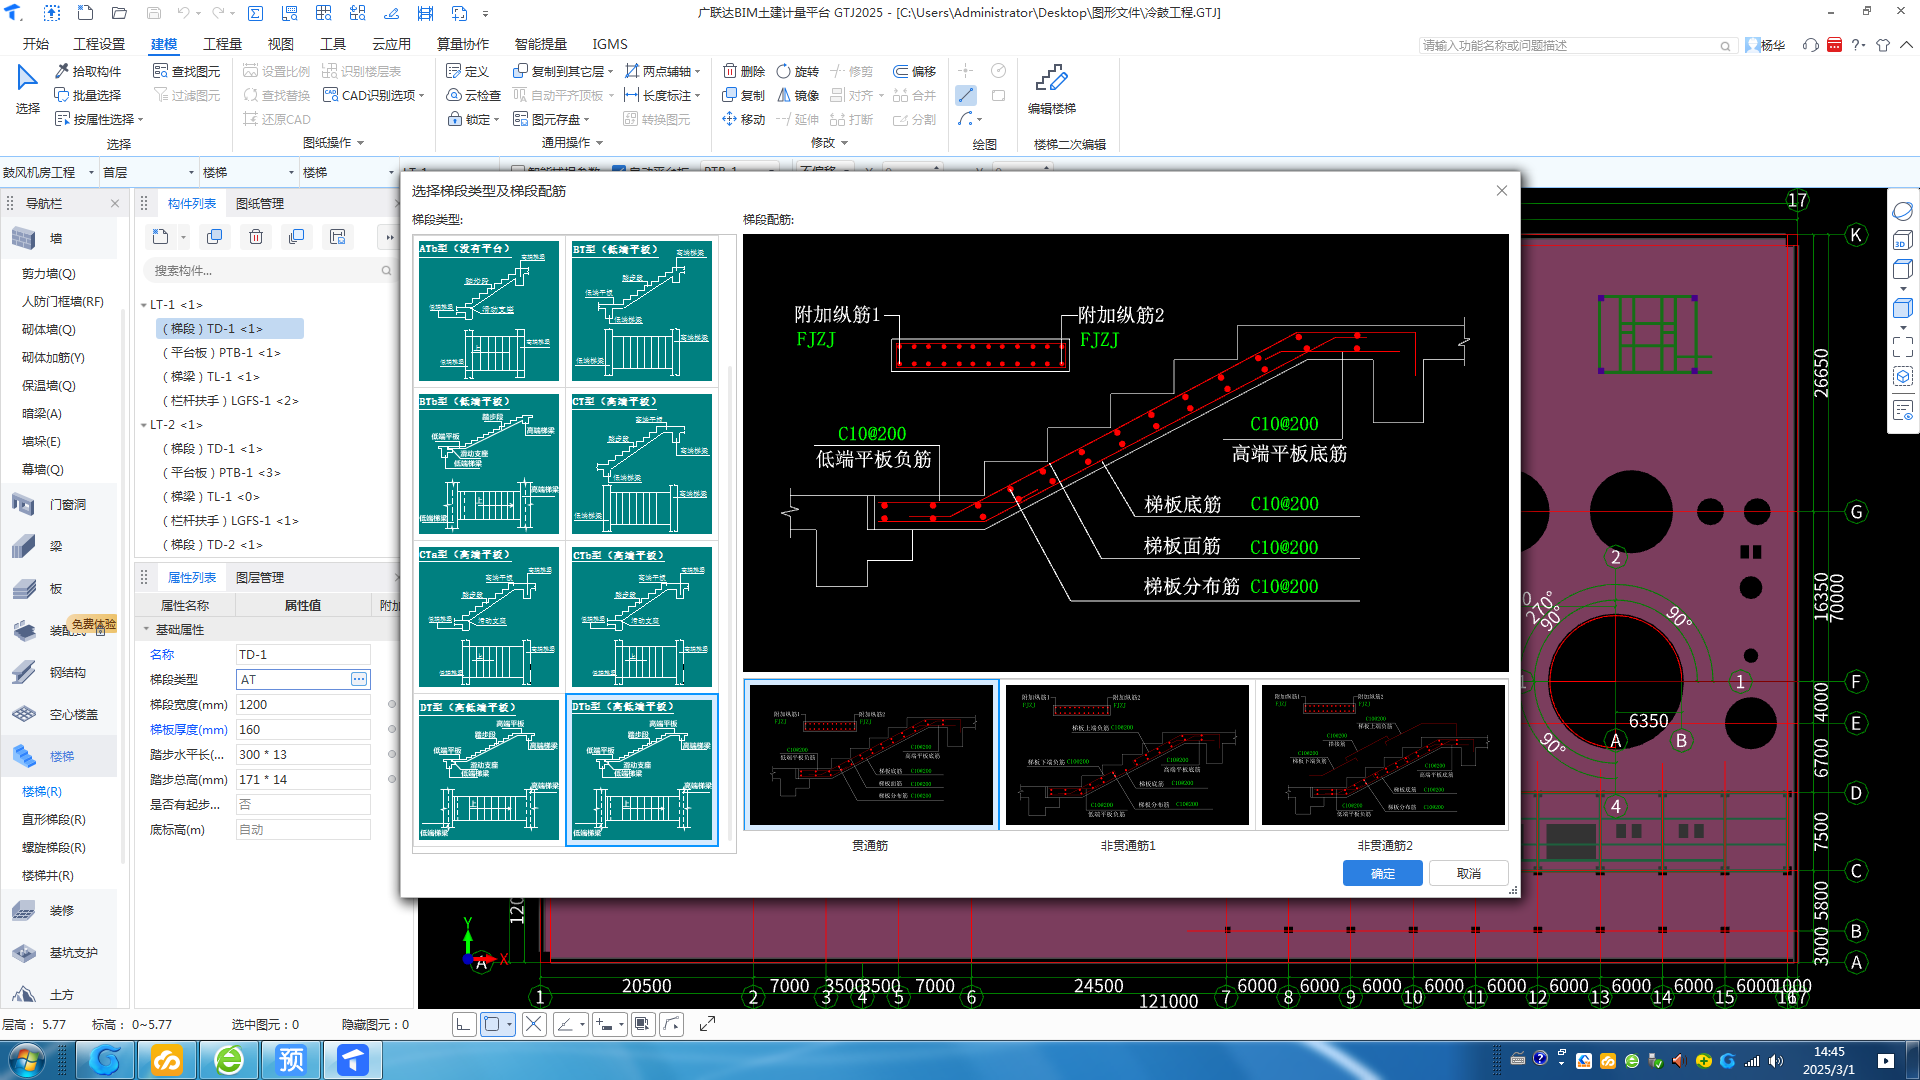
Task: Open 查找图元 find element tool
Action: (186, 71)
